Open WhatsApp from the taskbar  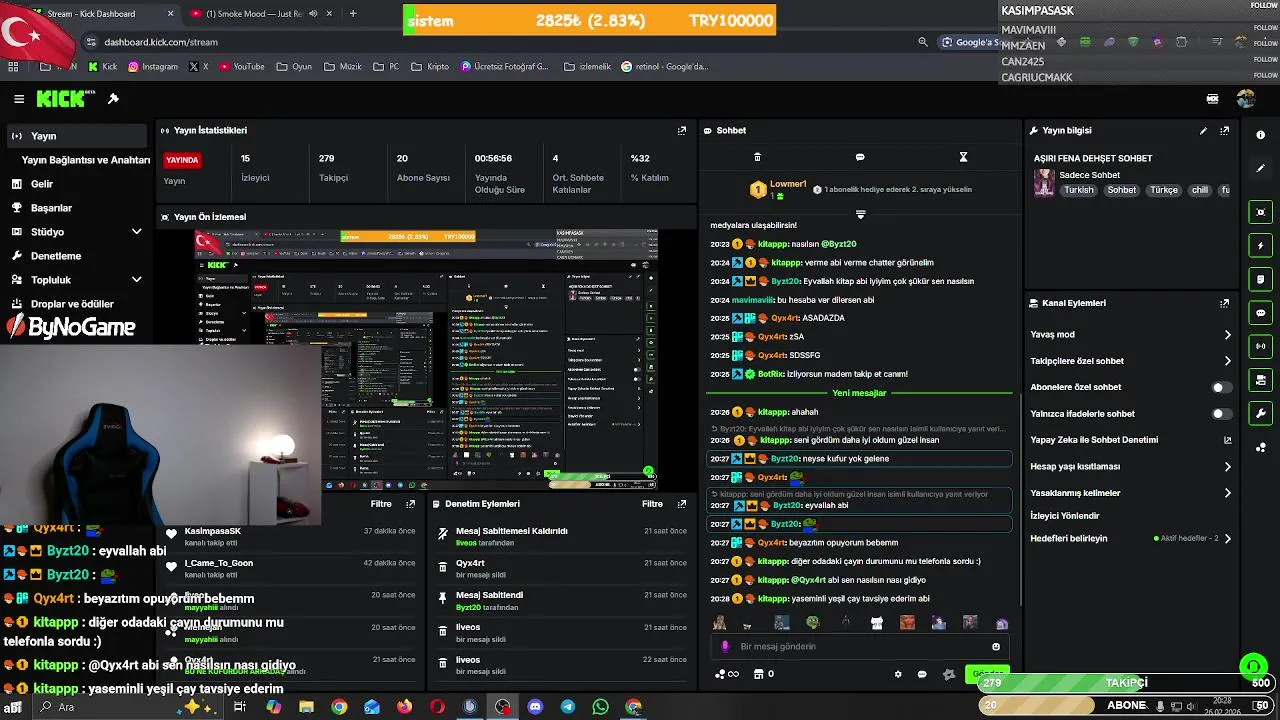coord(600,707)
